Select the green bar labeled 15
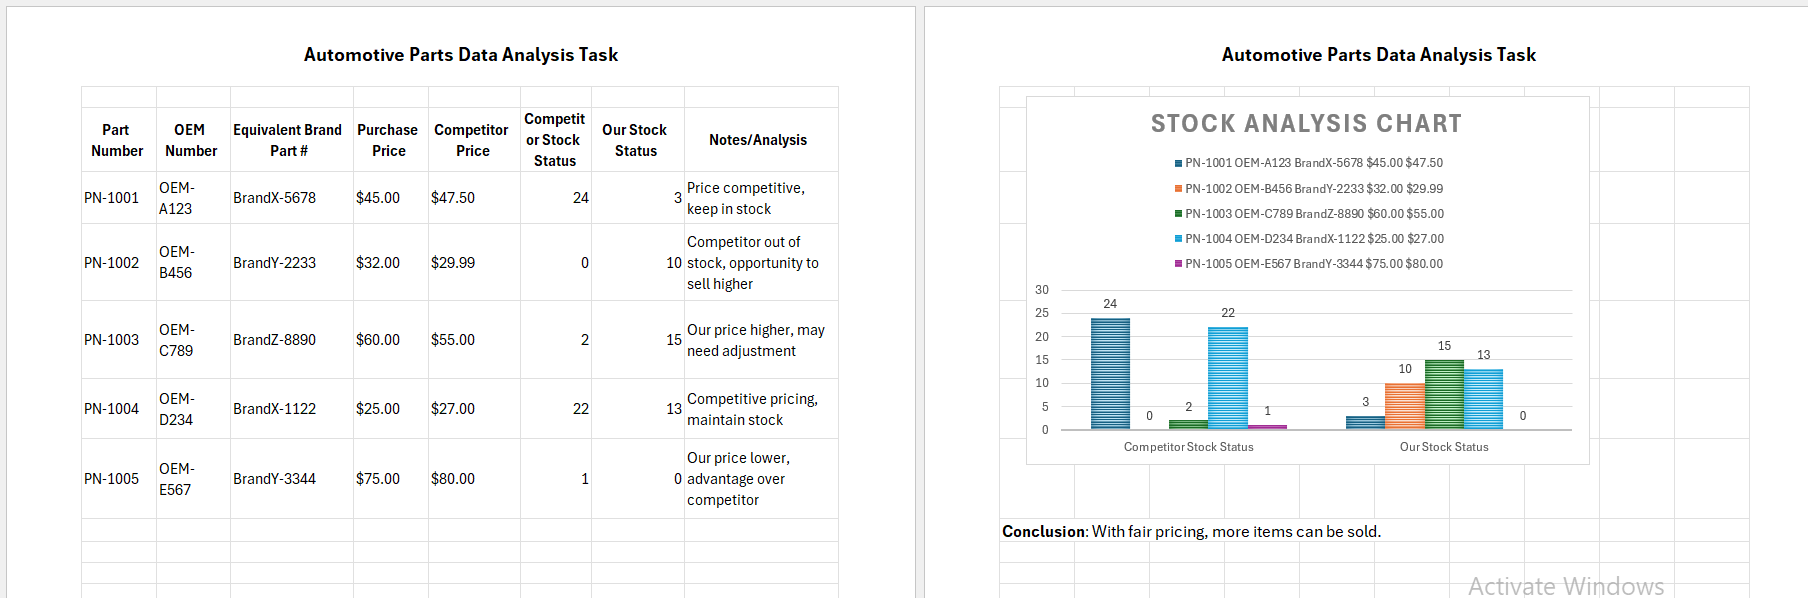 tap(1444, 394)
